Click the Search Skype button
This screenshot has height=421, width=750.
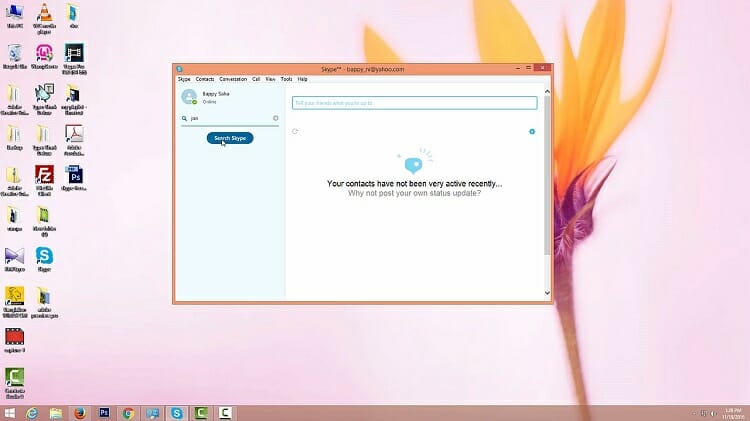(x=230, y=138)
